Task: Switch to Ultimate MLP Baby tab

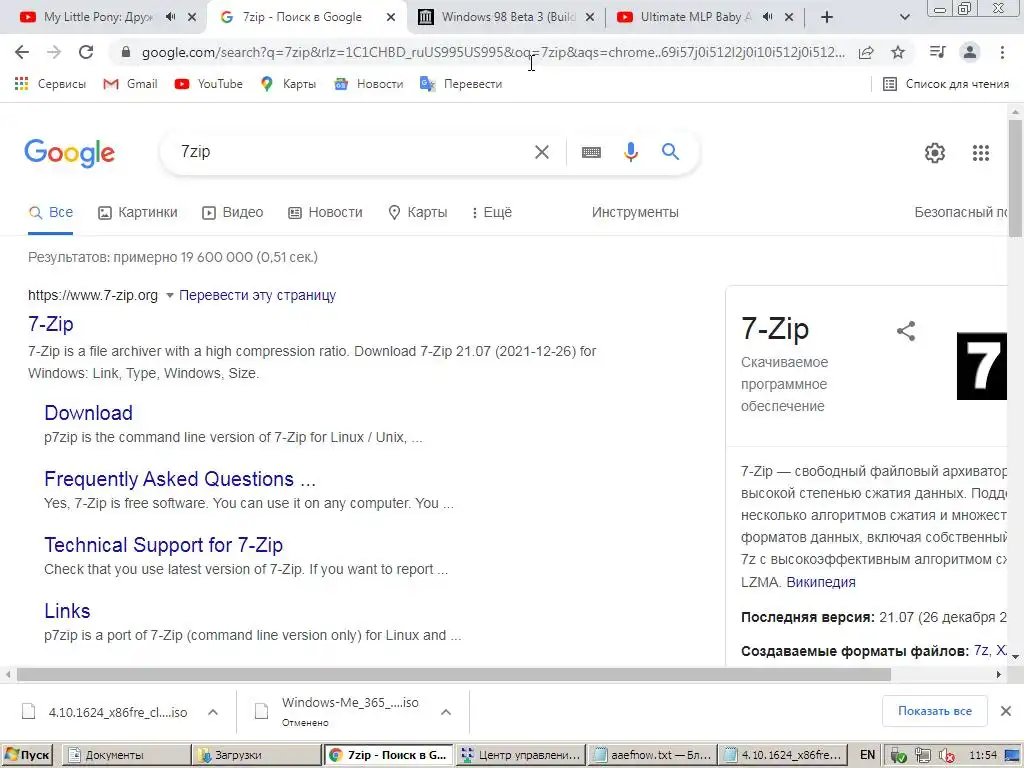Action: click(696, 18)
